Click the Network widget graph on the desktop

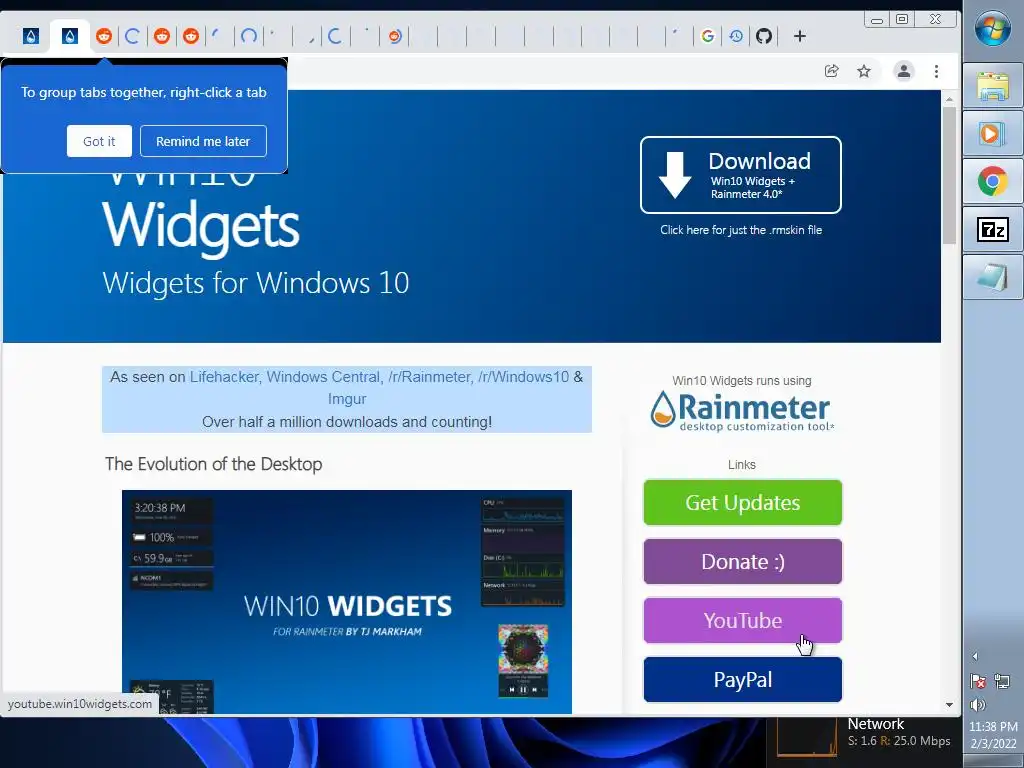(x=807, y=738)
